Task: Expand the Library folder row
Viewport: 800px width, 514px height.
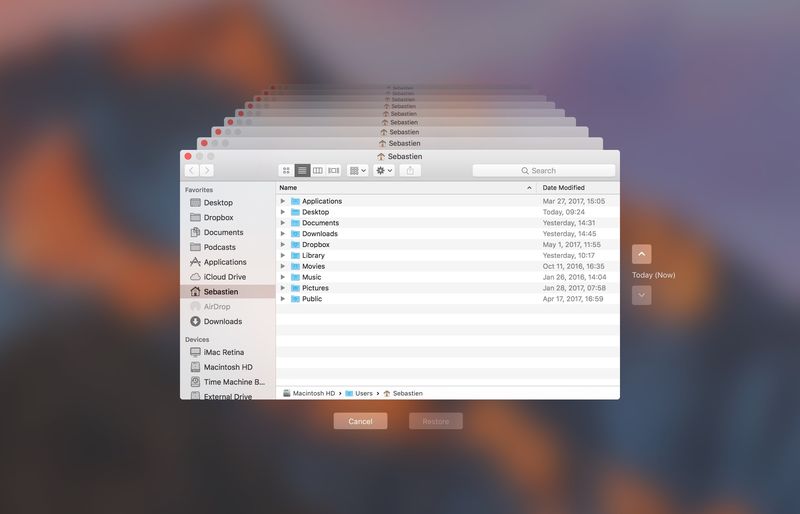Action: [x=283, y=255]
